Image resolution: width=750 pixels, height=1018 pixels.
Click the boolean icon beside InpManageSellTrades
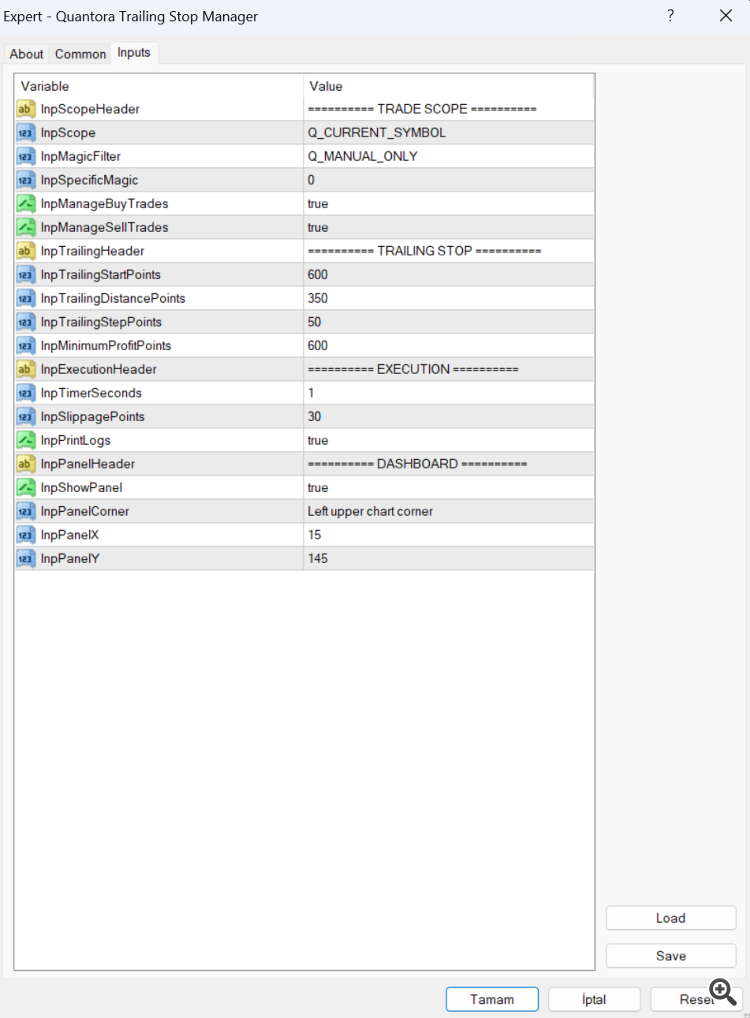[x=25, y=227]
